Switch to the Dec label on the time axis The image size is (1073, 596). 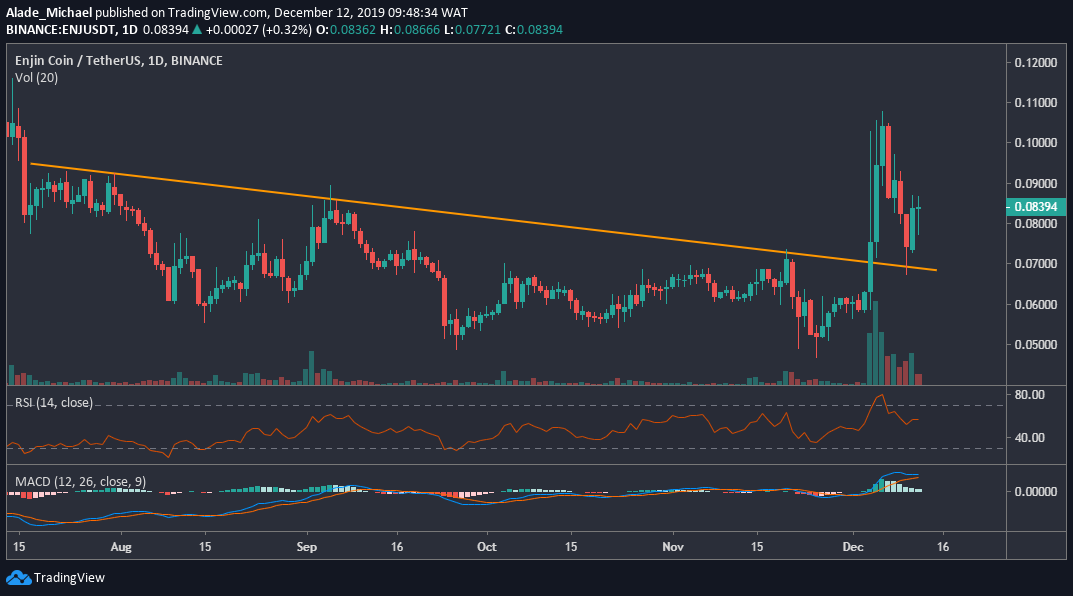[853, 547]
